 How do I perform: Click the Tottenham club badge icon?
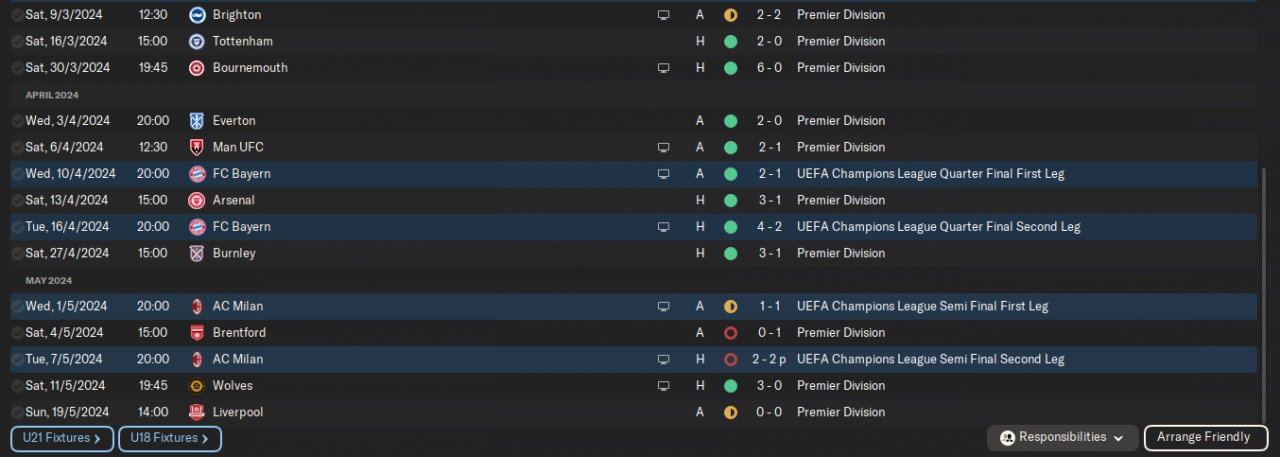[196, 42]
